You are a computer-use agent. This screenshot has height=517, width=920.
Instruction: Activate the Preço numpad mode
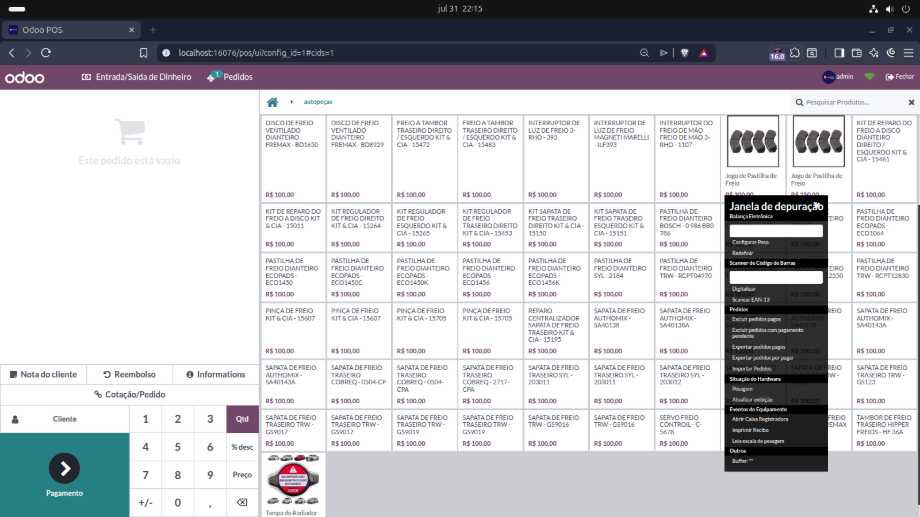click(x=242, y=475)
